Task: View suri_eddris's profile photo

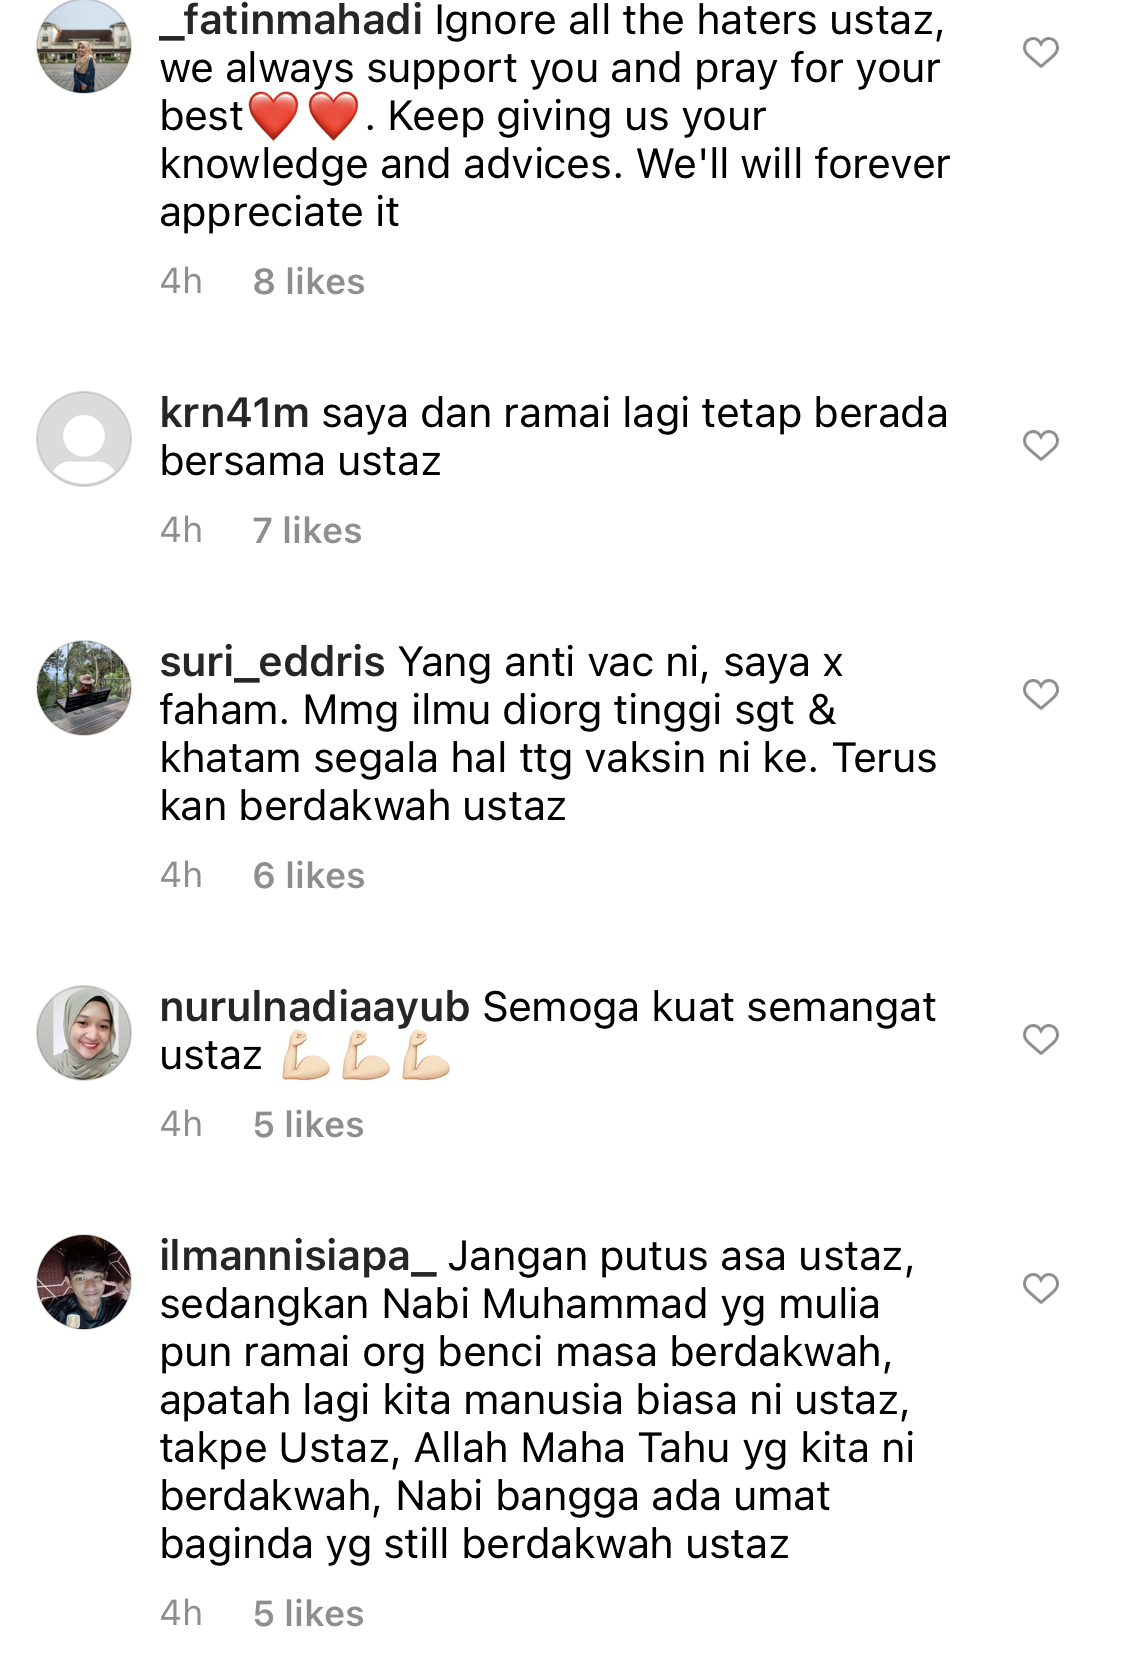Action: pyautogui.click(x=84, y=688)
